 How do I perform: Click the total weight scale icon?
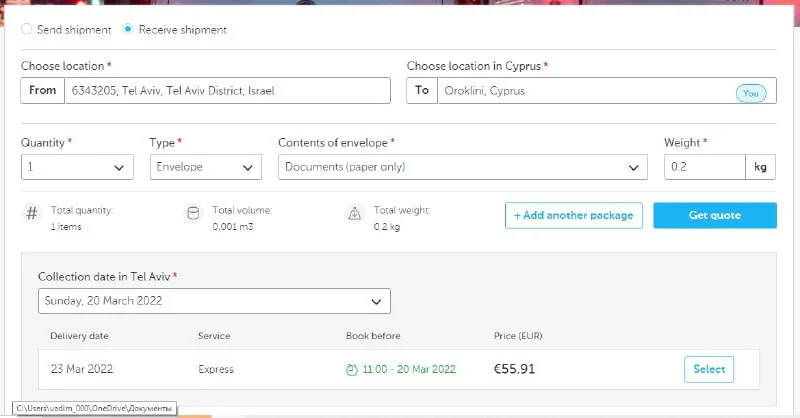354,214
